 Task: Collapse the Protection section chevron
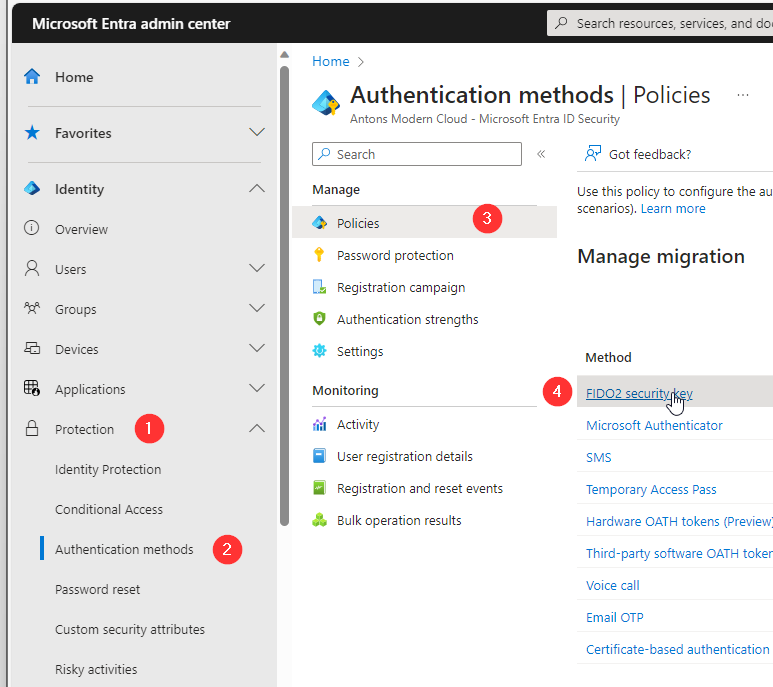click(x=257, y=428)
